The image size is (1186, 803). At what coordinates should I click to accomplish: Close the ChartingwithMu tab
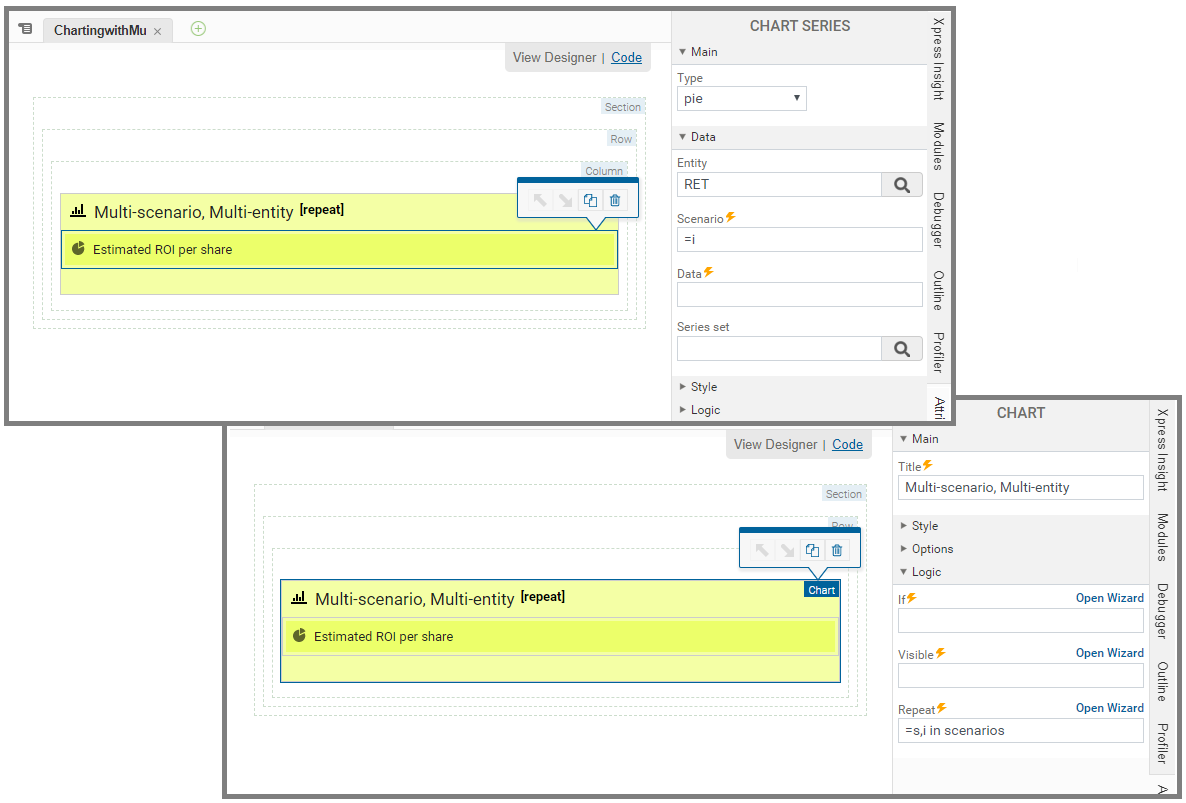coord(157,32)
